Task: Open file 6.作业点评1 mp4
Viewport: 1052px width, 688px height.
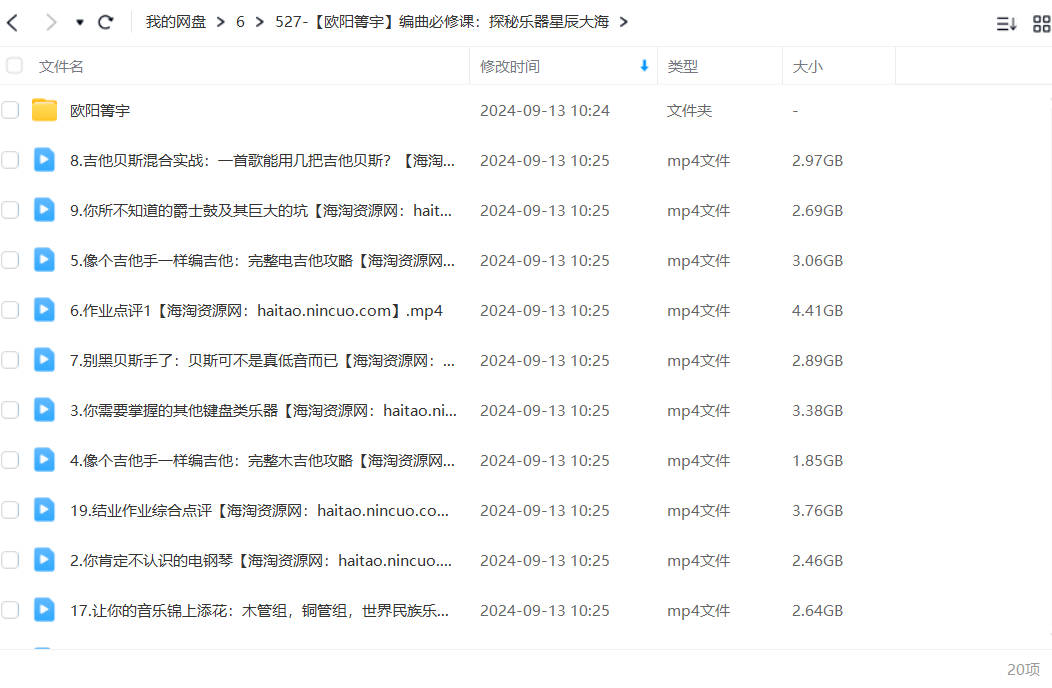Action: tap(256, 311)
